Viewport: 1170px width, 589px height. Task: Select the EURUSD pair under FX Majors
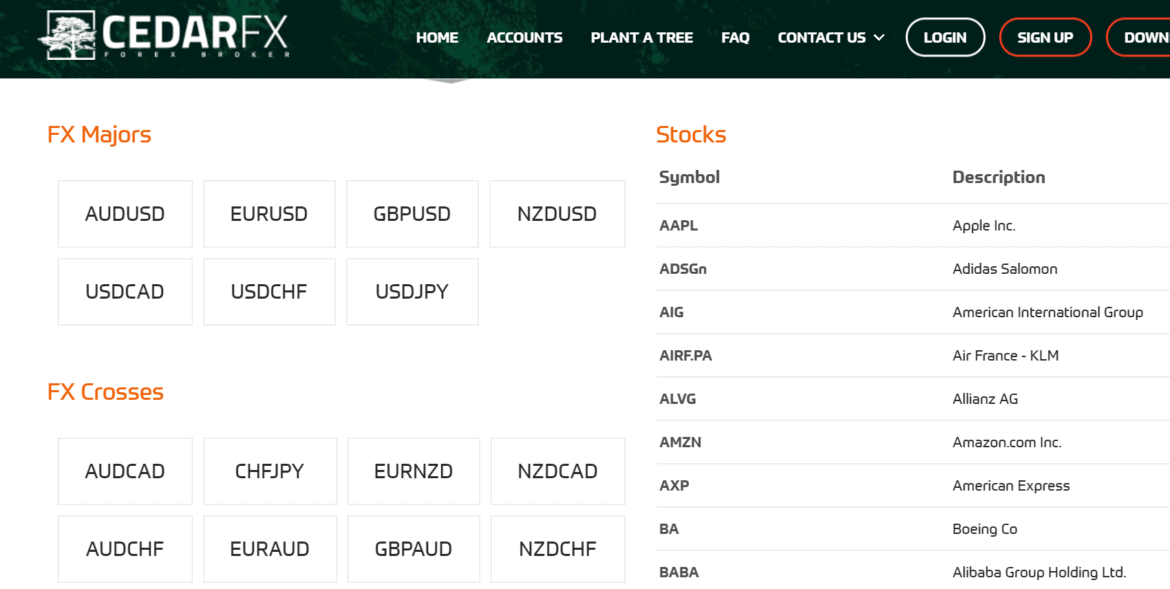(x=269, y=213)
